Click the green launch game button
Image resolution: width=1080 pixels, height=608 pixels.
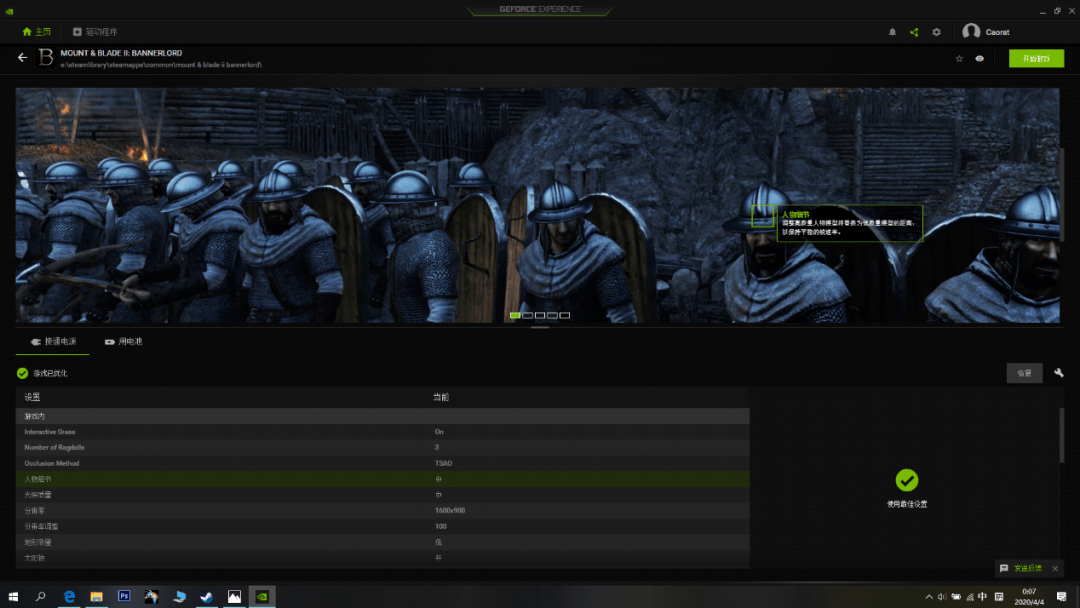(x=1036, y=58)
